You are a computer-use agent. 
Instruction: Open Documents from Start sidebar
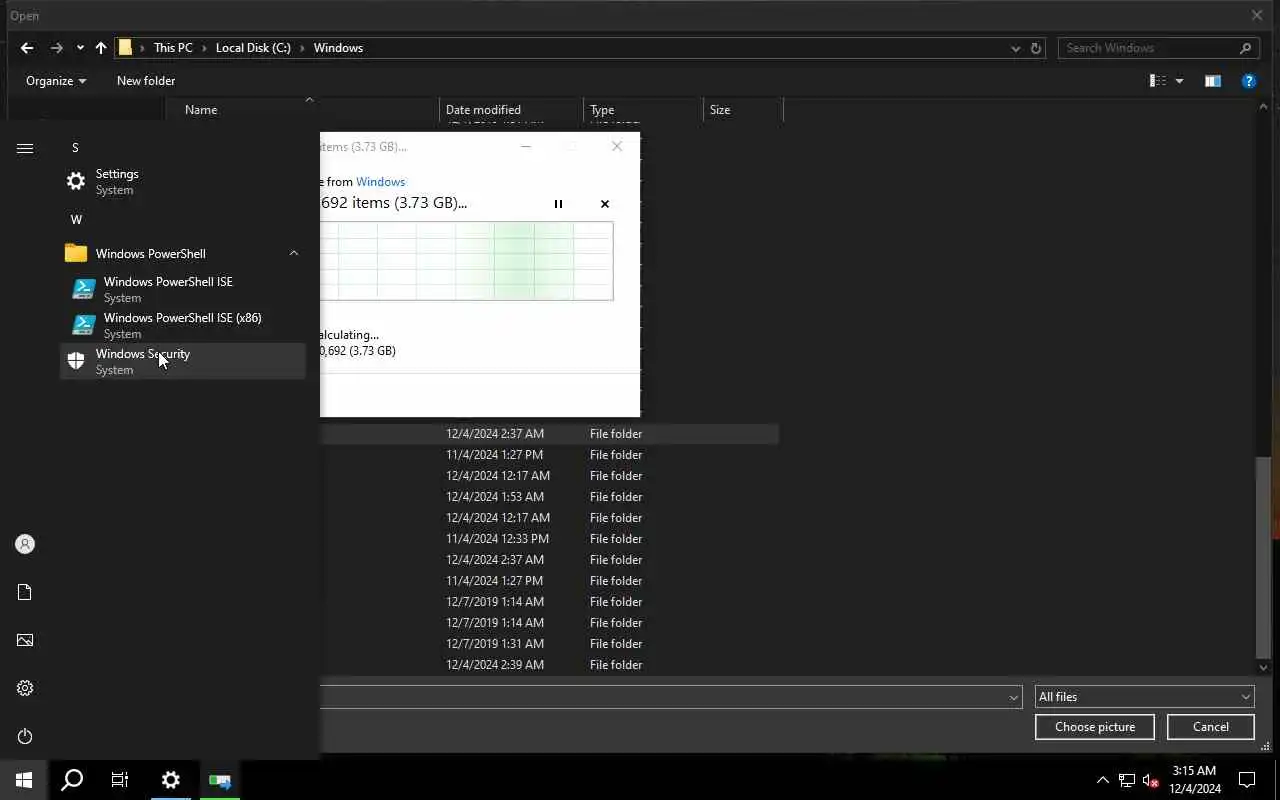(x=25, y=592)
